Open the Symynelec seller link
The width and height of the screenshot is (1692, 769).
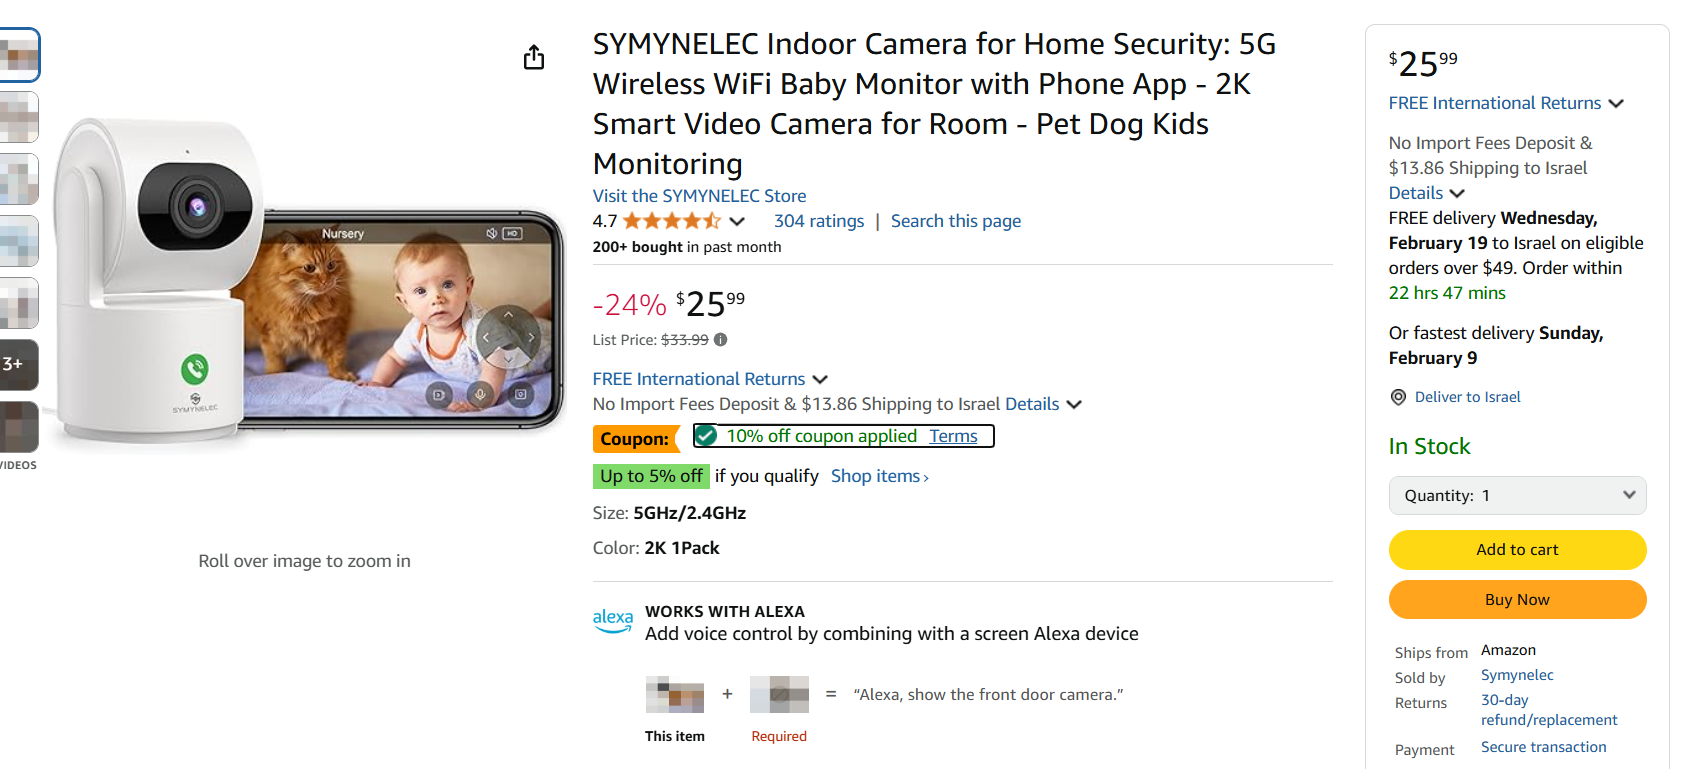[1517, 675]
